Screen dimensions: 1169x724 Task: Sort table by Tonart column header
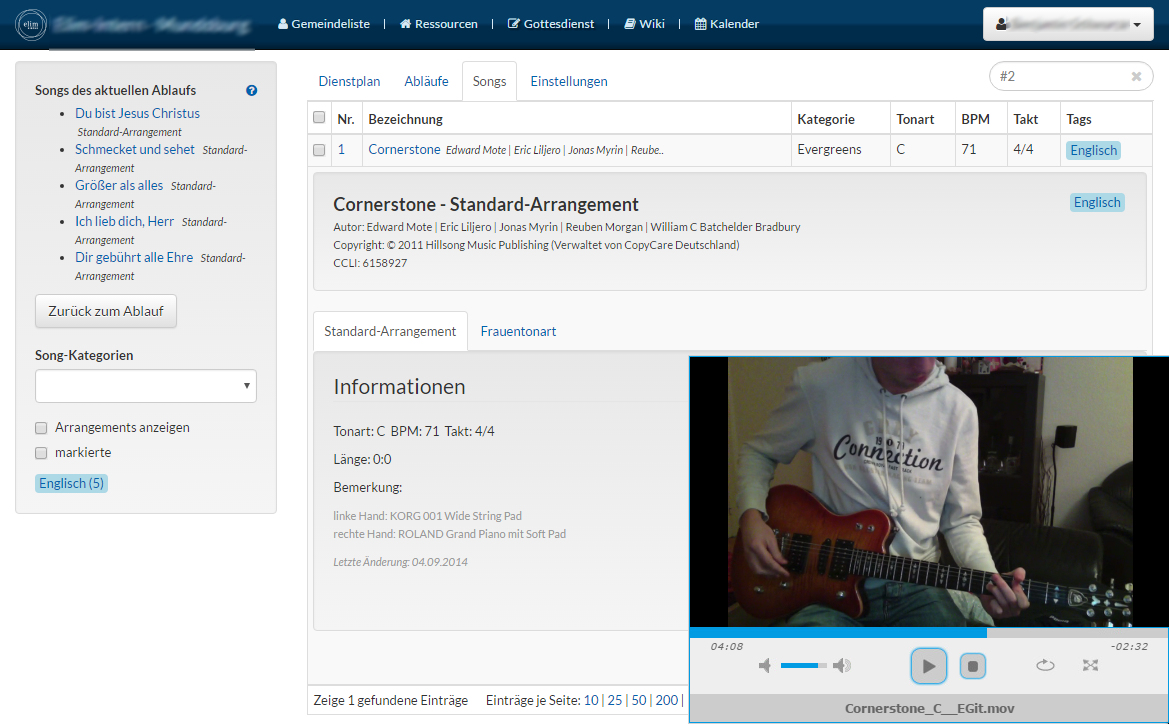pyautogui.click(x=915, y=119)
